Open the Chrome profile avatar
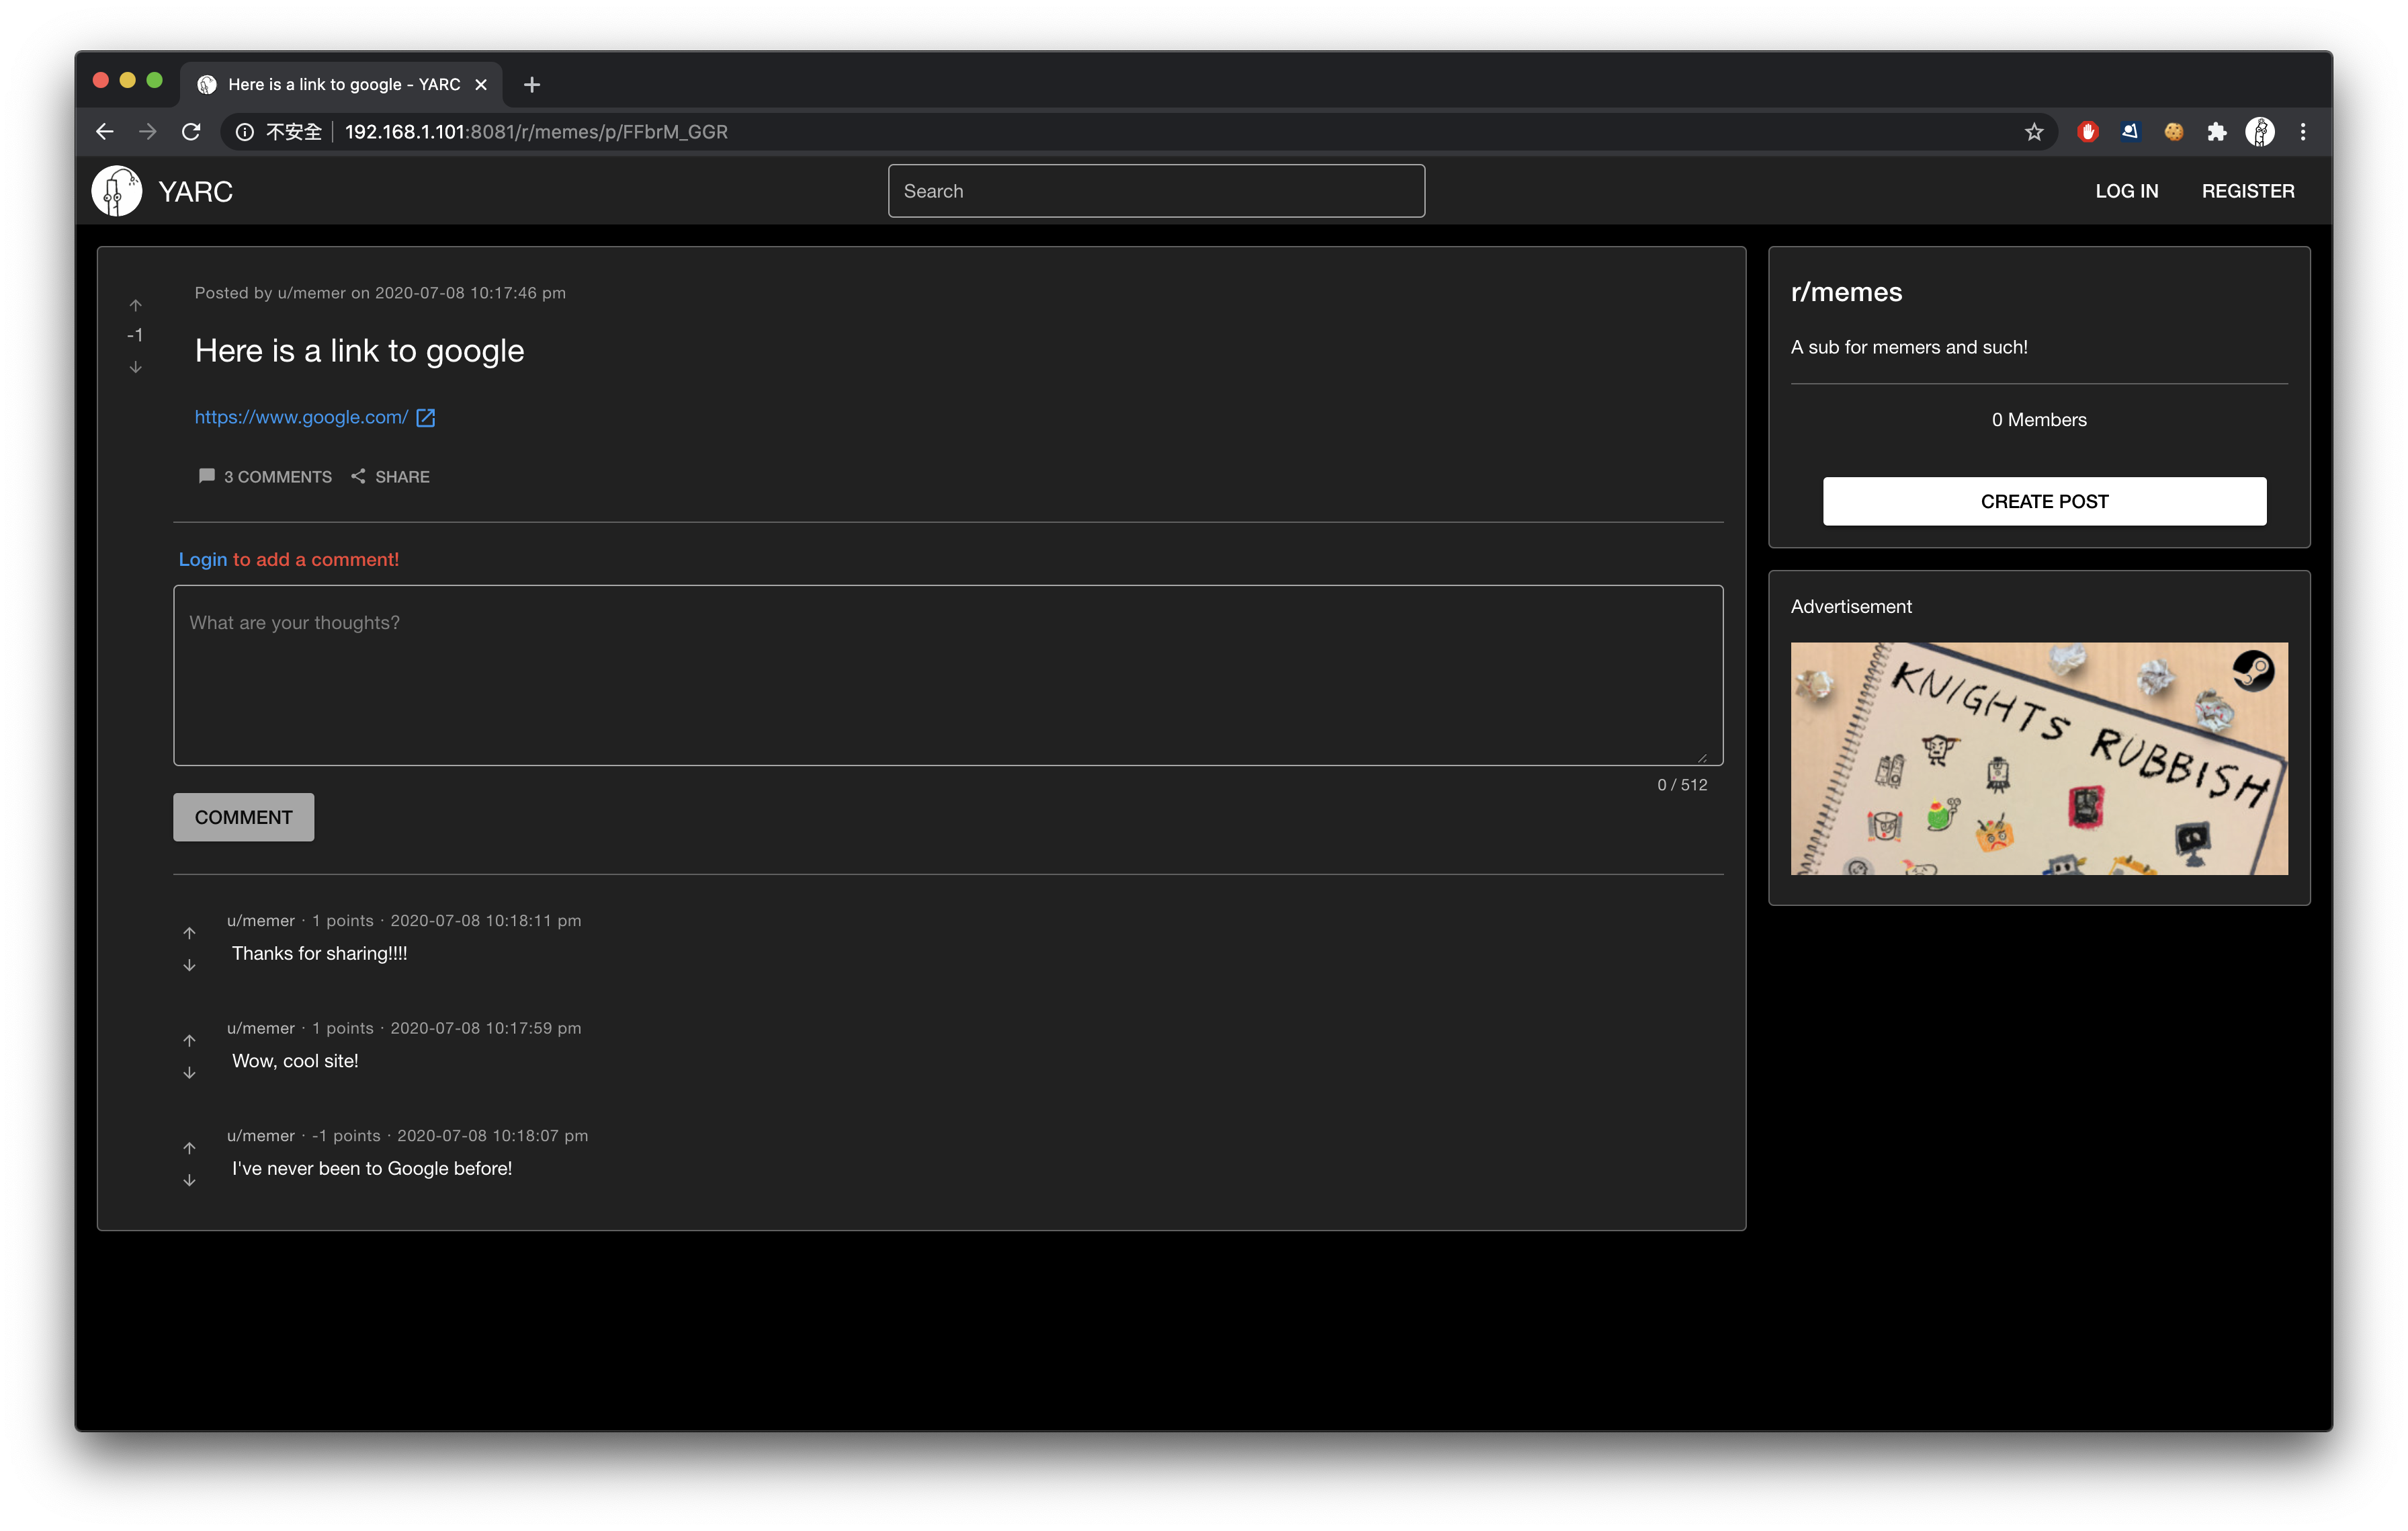Image resolution: width=2408 pixels, height=1531 pixels. click(2260, 132)
